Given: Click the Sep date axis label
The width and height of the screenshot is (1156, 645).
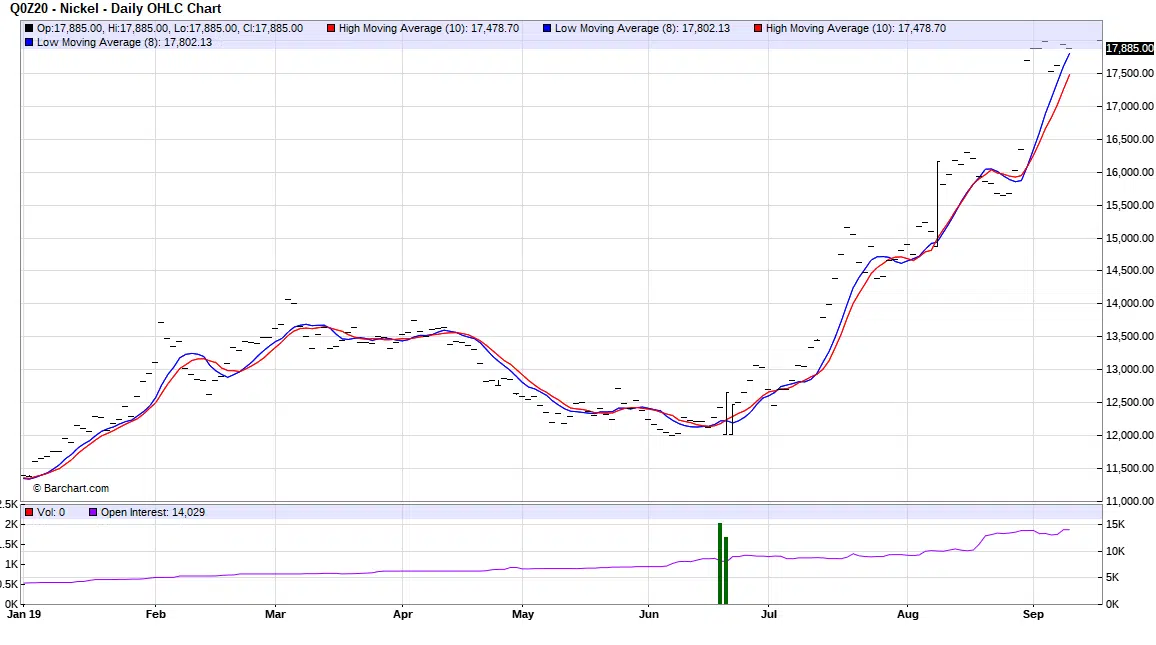Looking at the screenshot, I should 1033,614.
